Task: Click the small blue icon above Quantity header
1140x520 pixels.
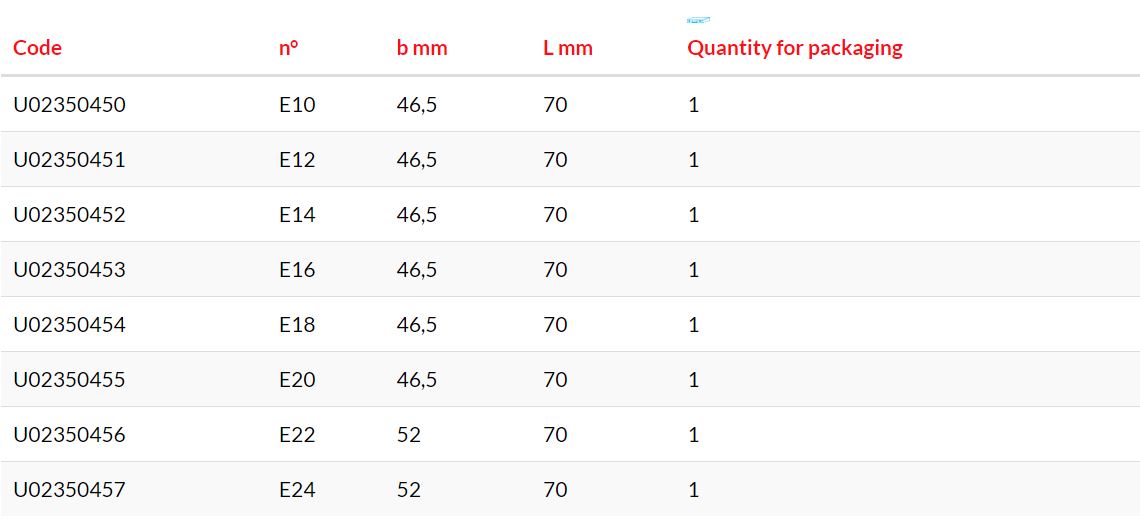Action: point(698,20)
